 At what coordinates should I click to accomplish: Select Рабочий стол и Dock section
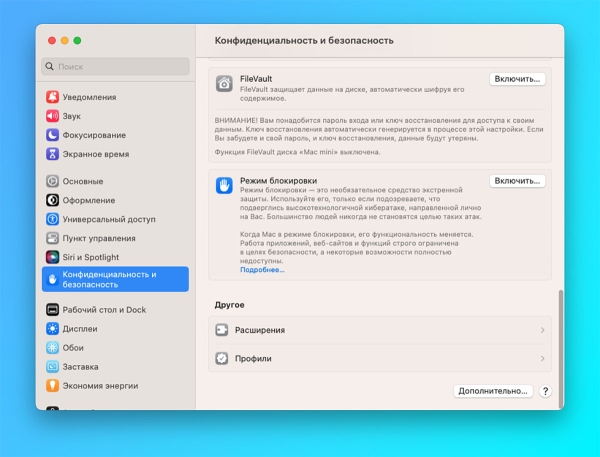pos(104,310)
